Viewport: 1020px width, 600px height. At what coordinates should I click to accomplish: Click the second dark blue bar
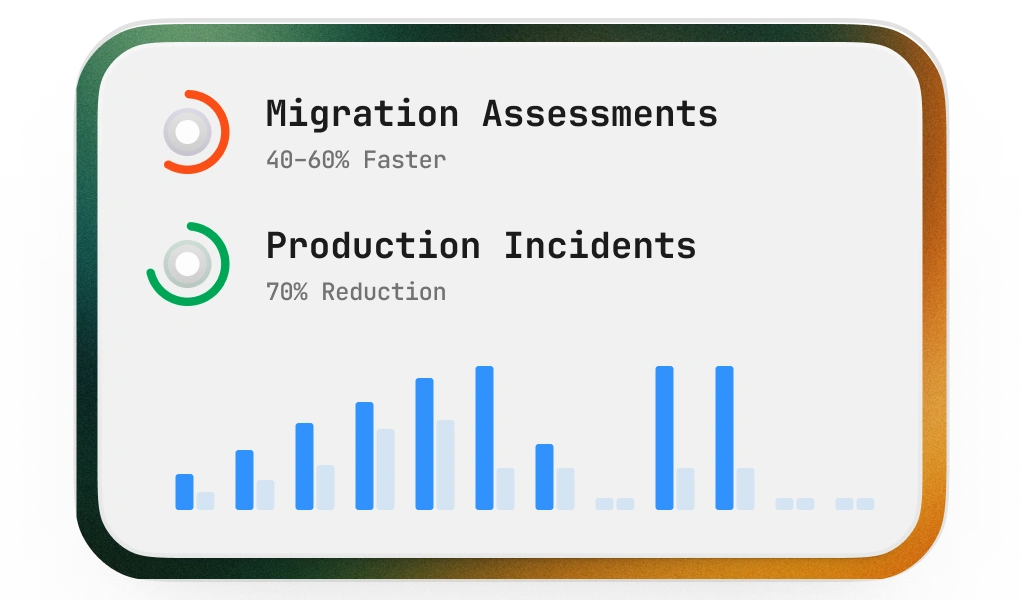[x=244, y=480]
